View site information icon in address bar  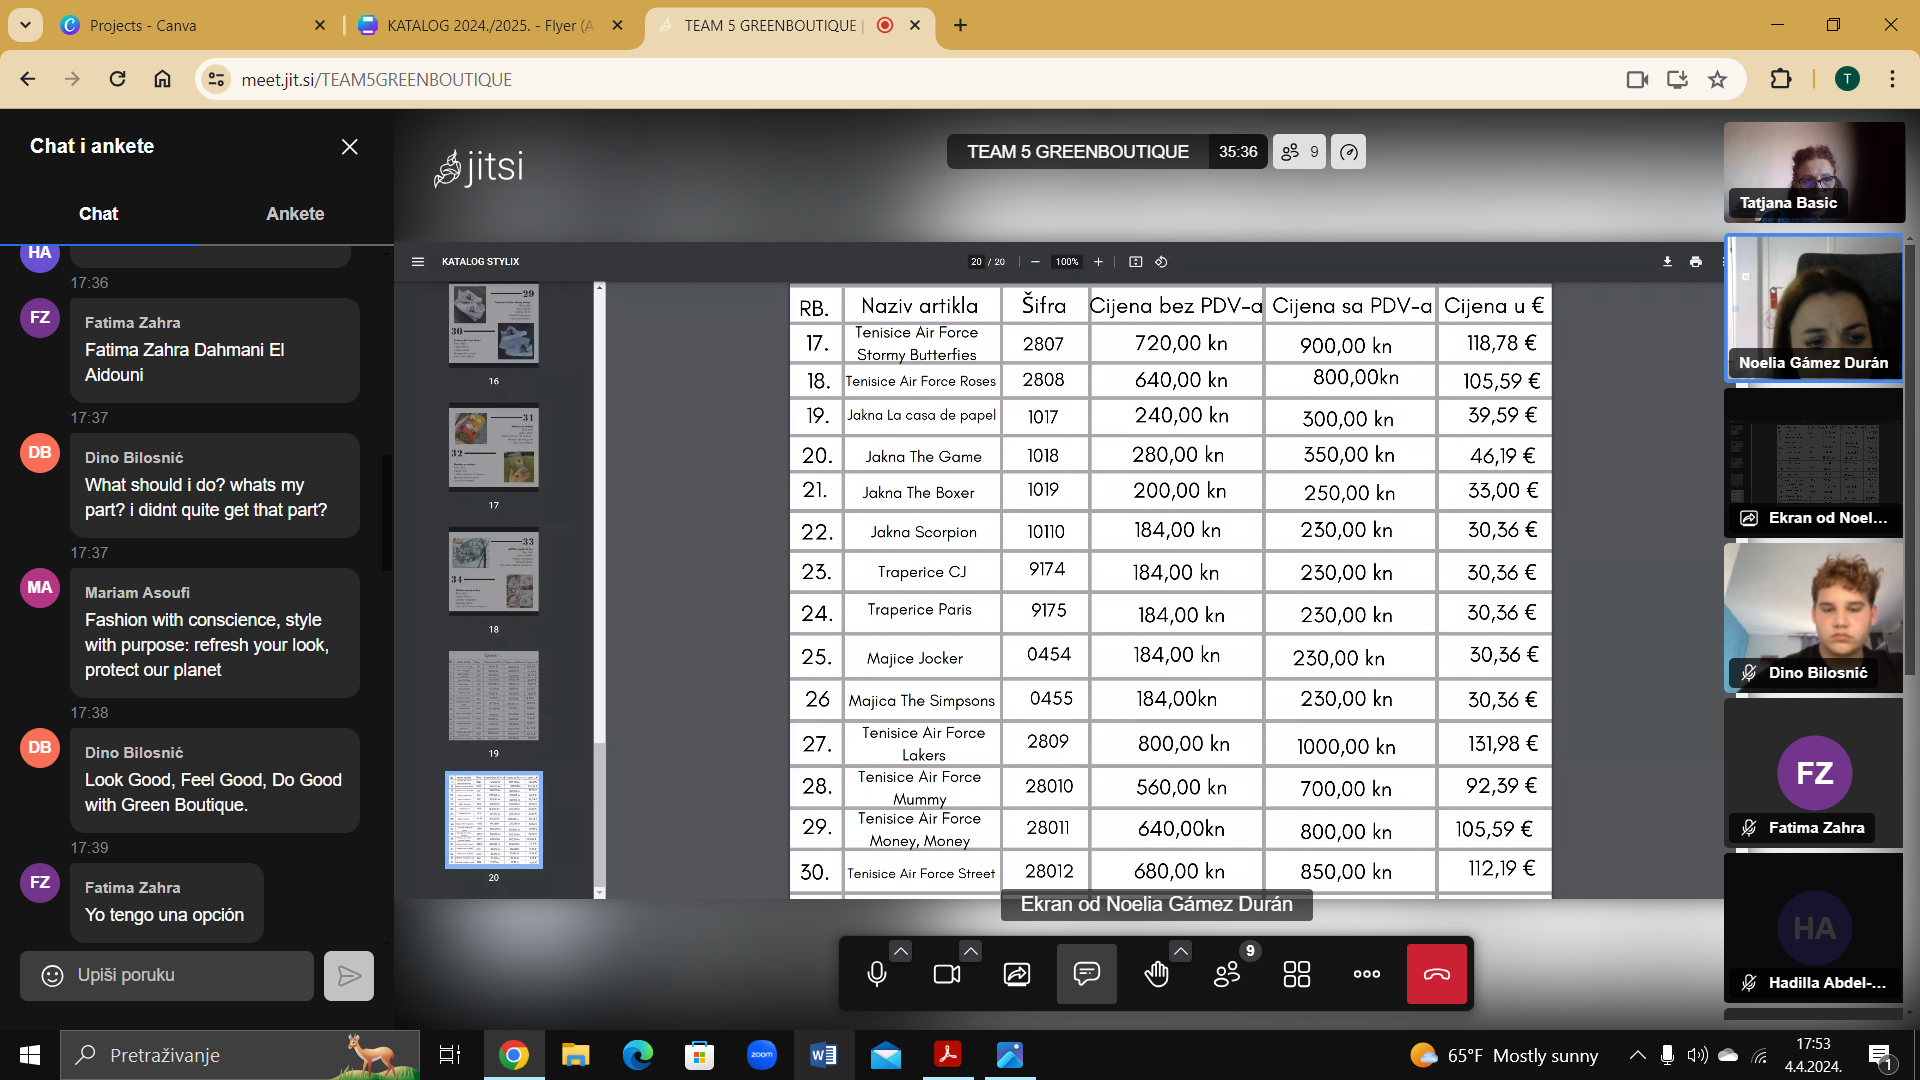(216, 79)
